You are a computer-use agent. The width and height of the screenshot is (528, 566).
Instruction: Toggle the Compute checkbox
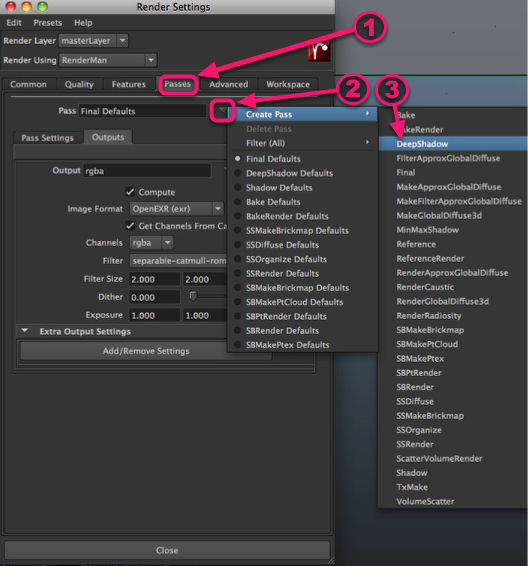coord(130,192)
